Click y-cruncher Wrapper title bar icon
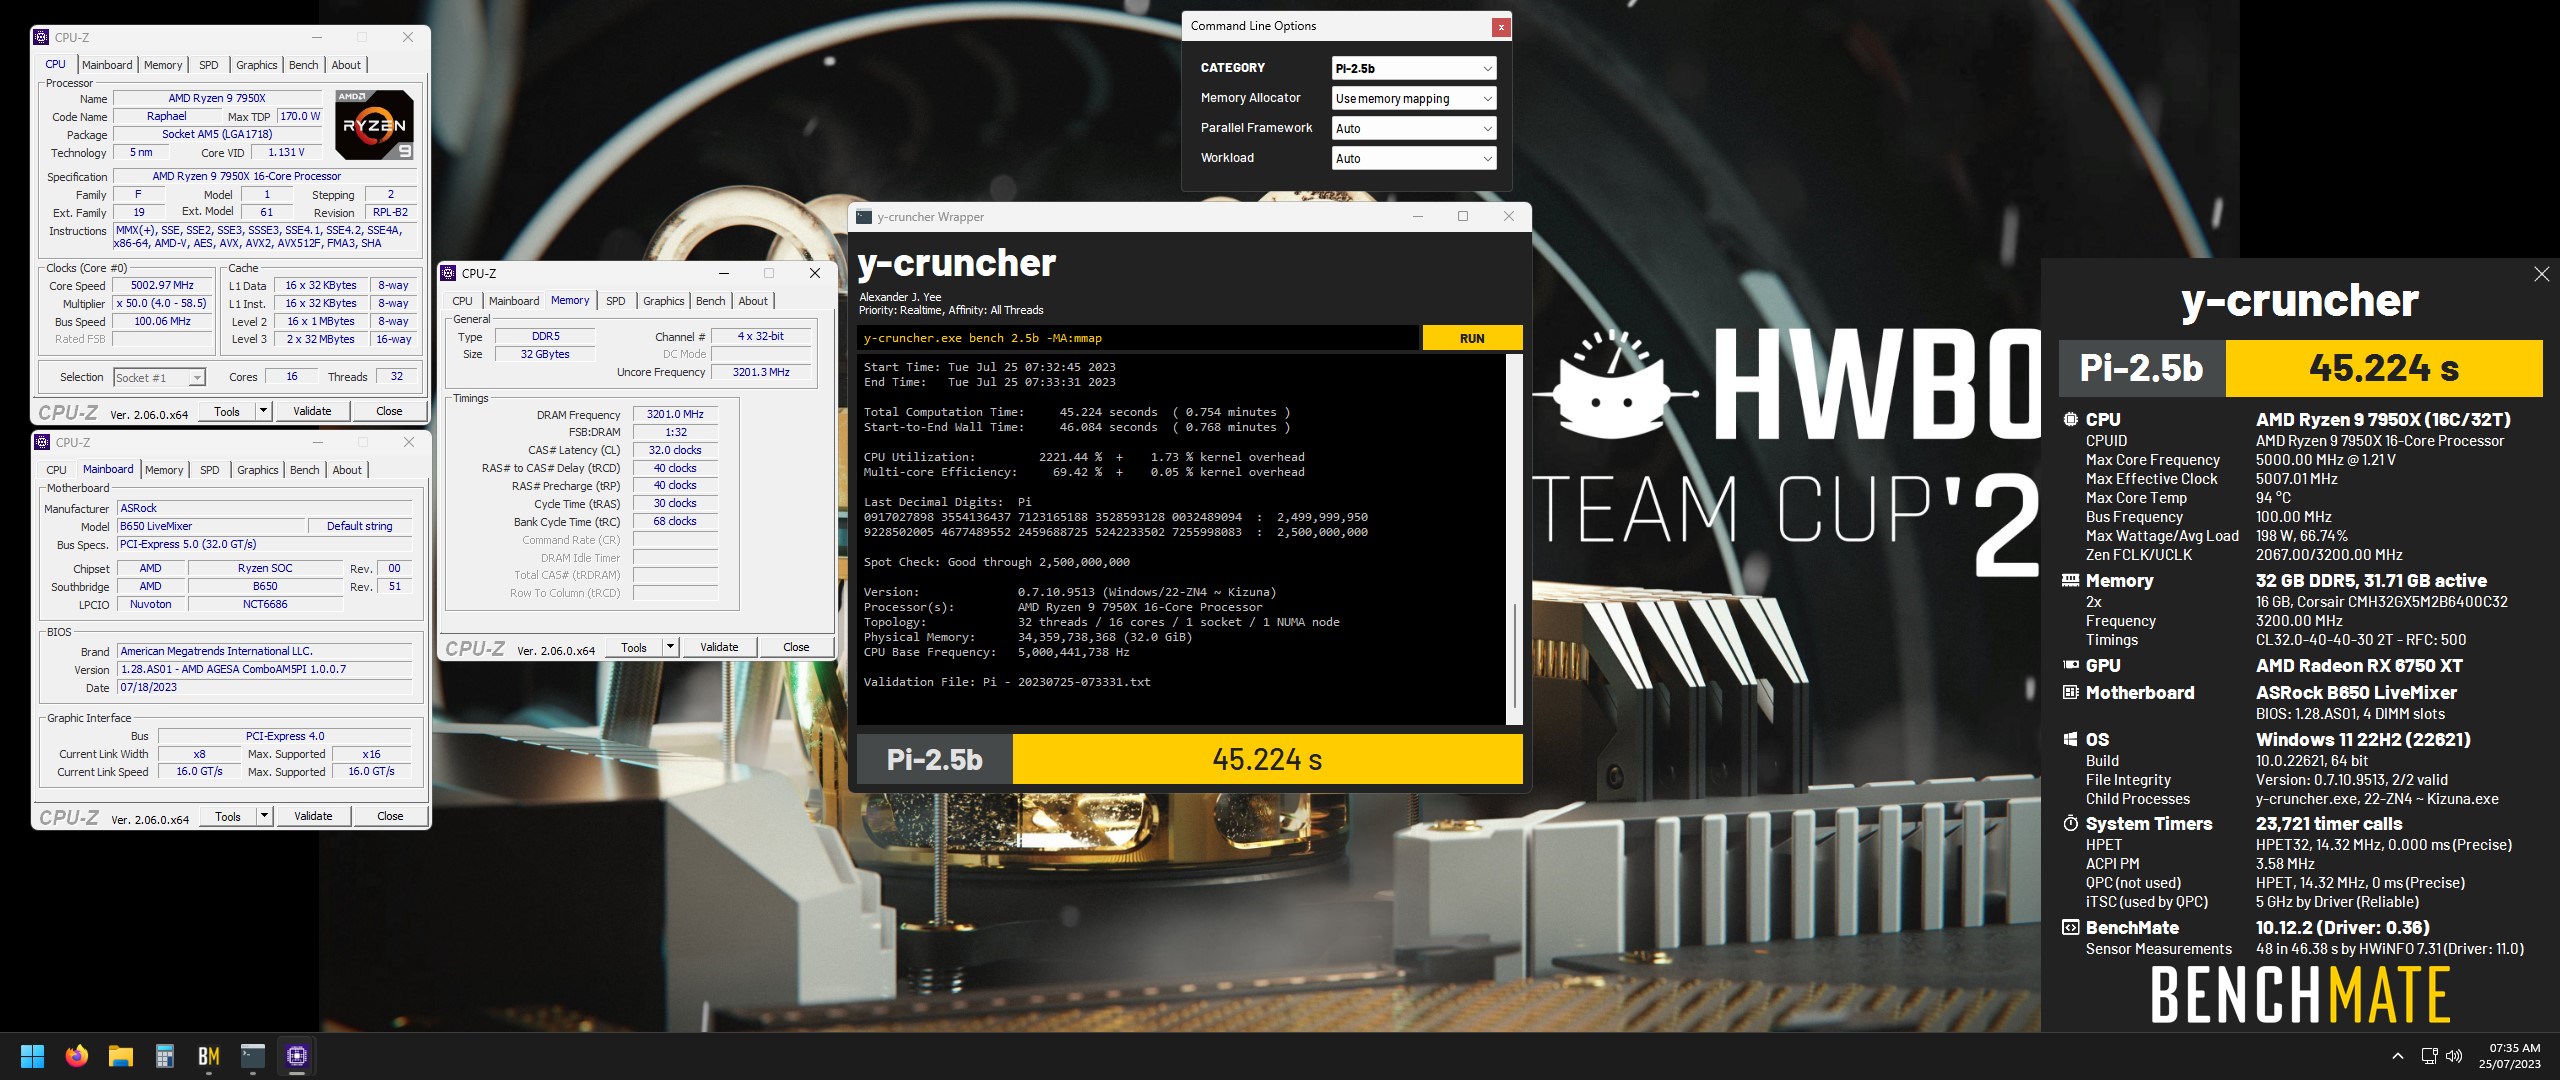Image resolution: width=2560 pixels, height=1080 pixels. pyautogui.click(x=864, y=216)
